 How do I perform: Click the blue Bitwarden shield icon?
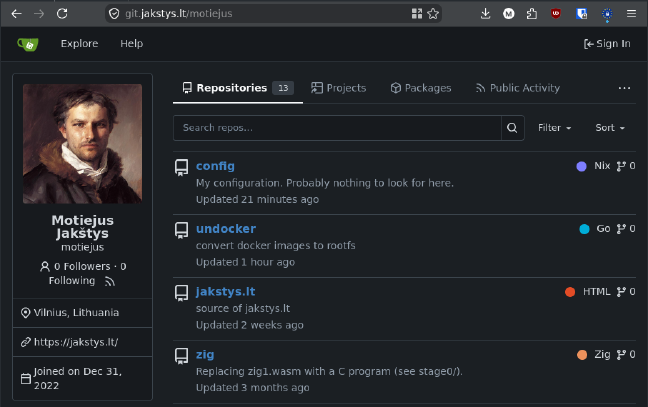click(582, 14)
